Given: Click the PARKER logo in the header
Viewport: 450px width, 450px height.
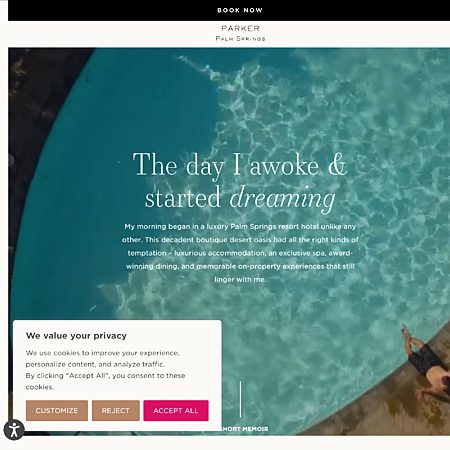Looking at the screenshot, I should [x=240, y=29].
